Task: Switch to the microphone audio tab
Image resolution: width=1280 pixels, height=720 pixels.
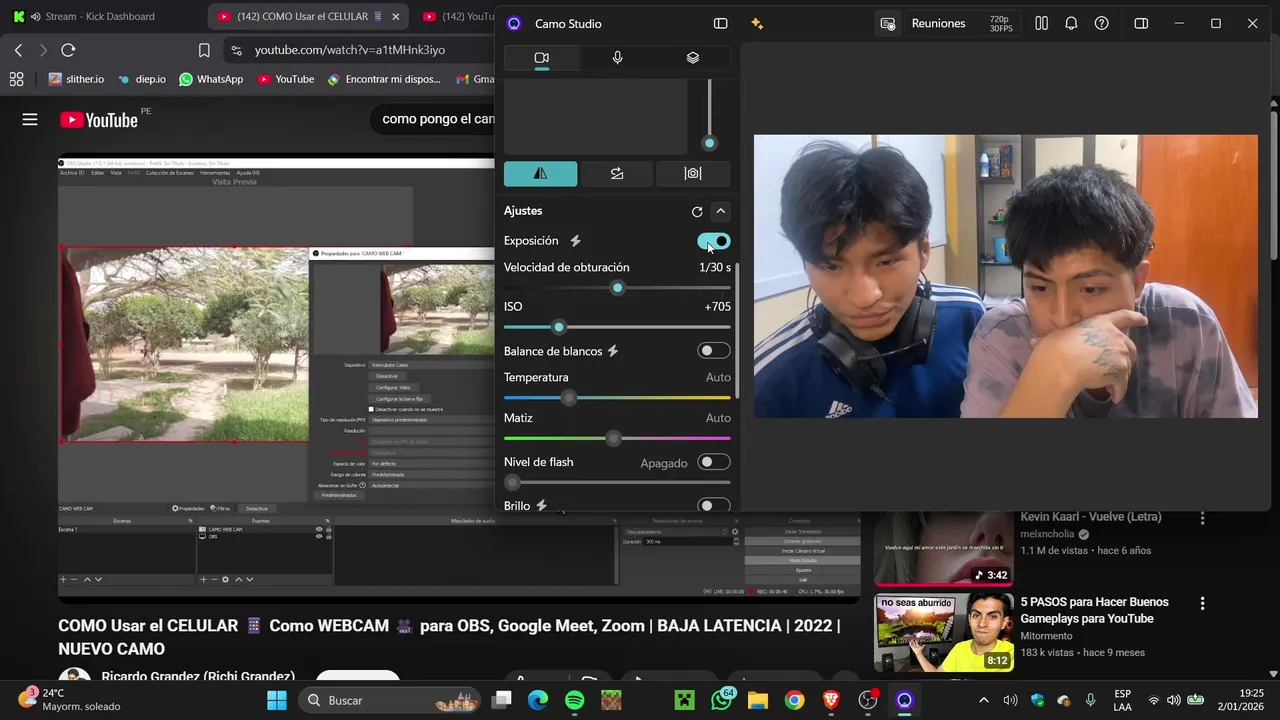Action: pos(617,58)
